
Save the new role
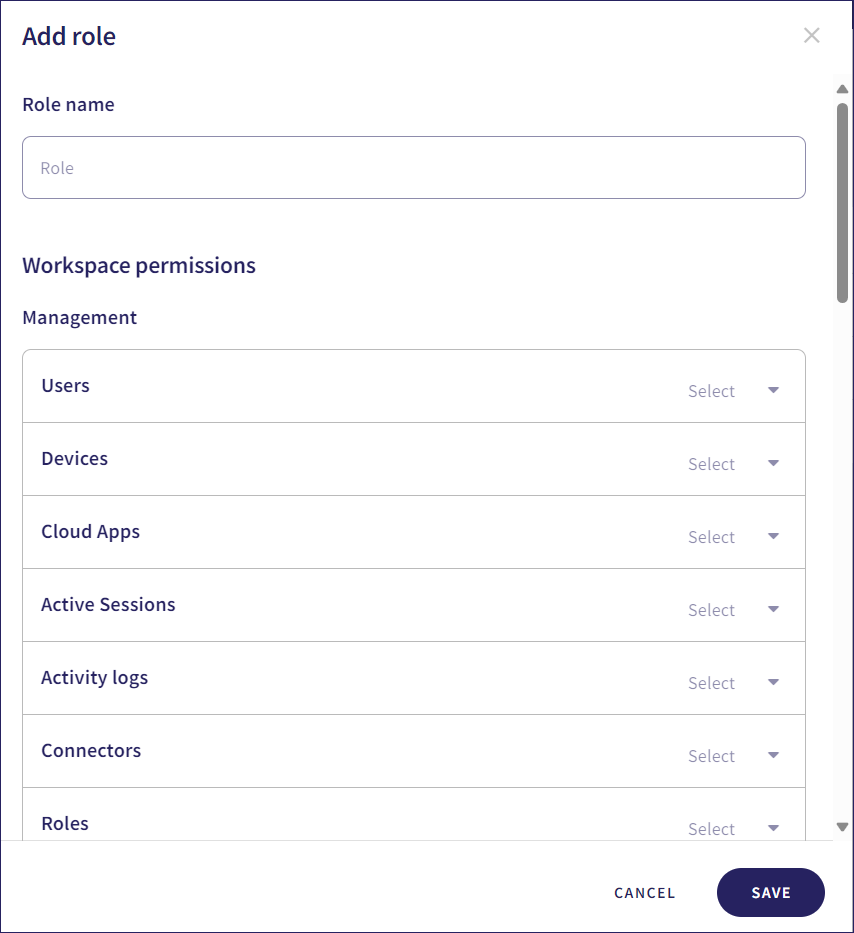[x=770, y=892]
